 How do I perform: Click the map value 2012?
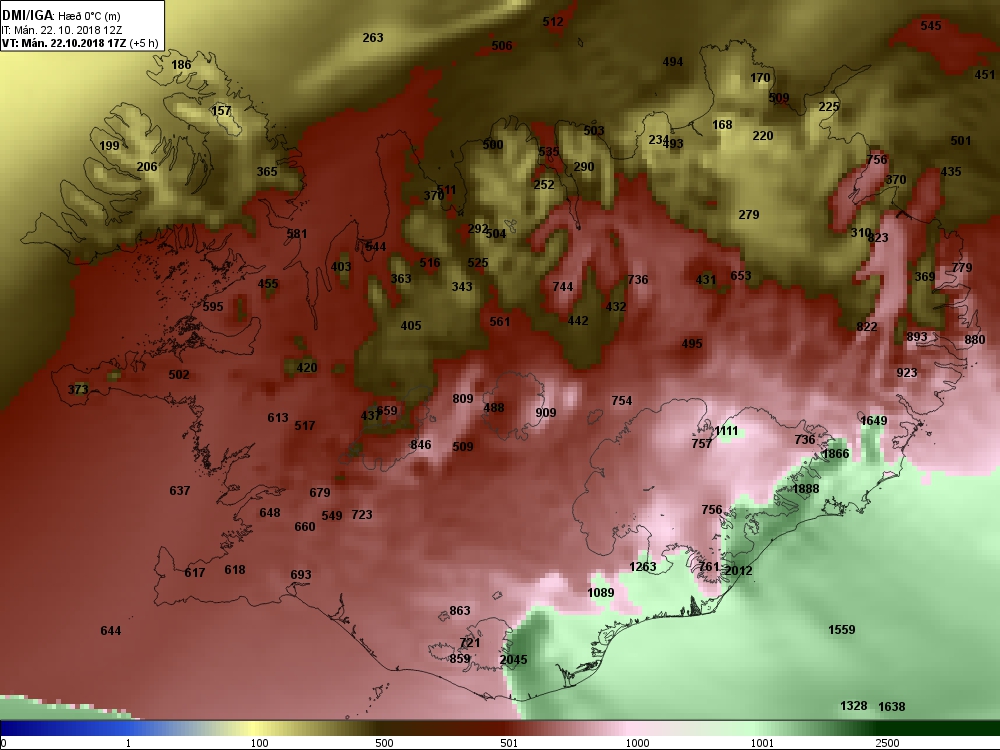738,570
